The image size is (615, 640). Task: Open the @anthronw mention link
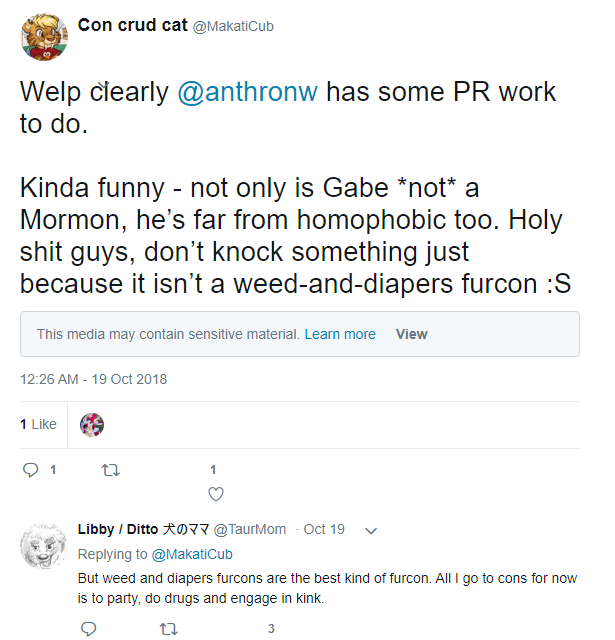[249, 93]
